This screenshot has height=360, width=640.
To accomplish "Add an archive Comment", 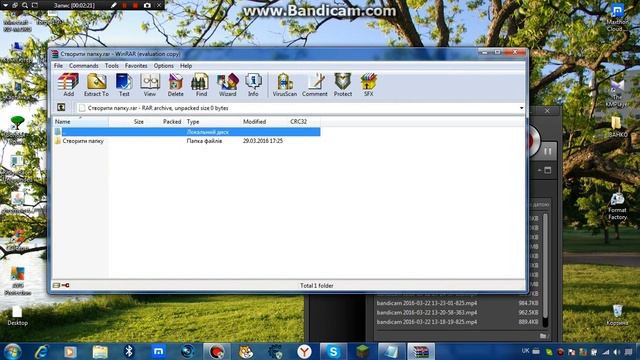I will (315, 85).
